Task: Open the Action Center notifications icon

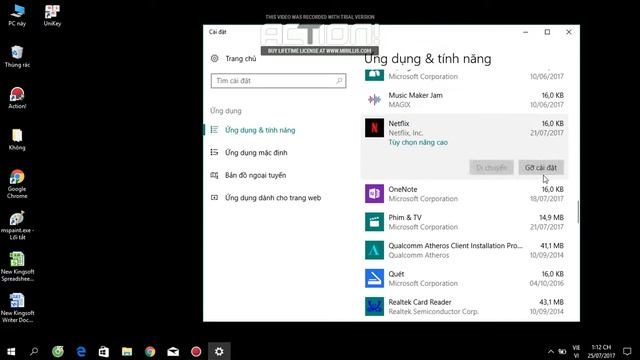Action: pos(627,351)
